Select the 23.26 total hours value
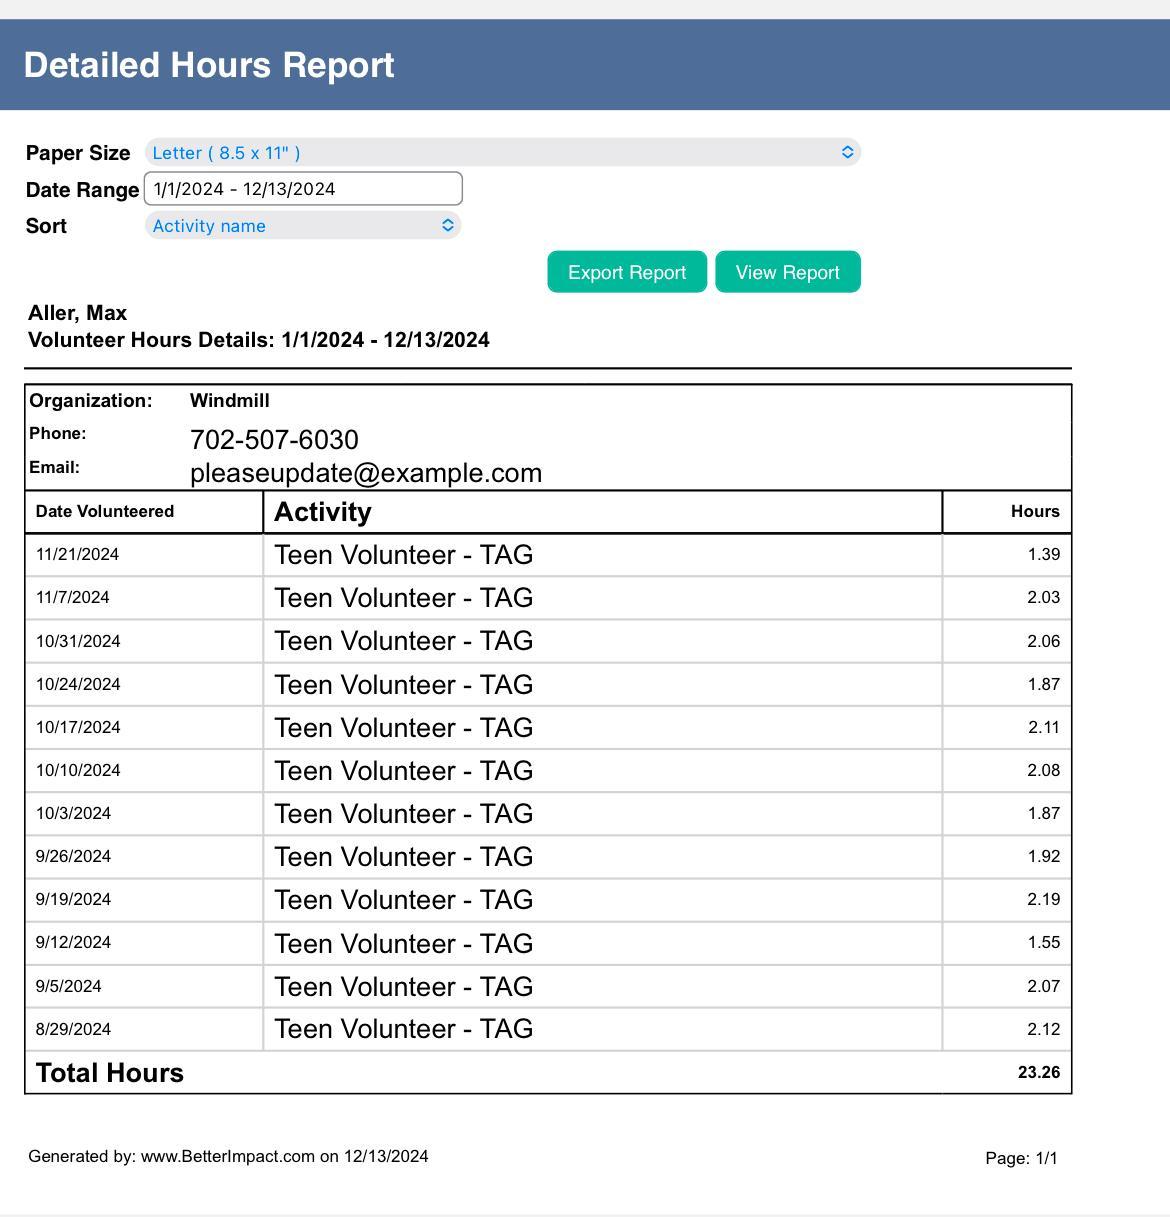This screenshot has height=1217, width=1170. click(x=1038, y=1072)
